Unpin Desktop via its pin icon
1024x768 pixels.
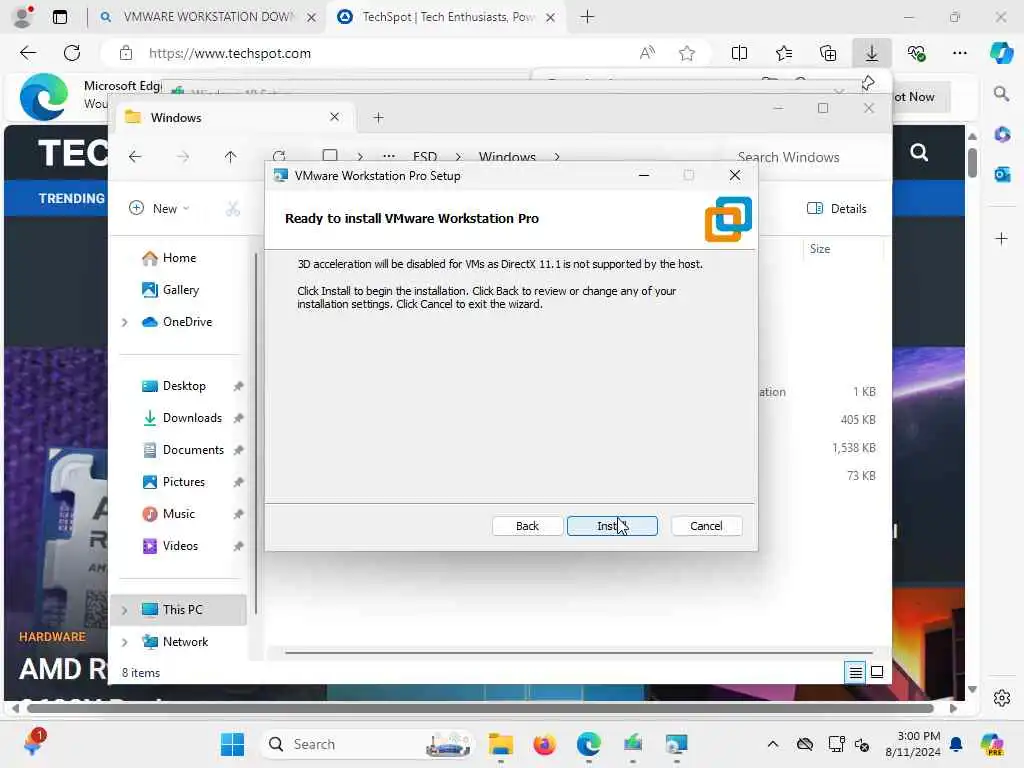238,387
